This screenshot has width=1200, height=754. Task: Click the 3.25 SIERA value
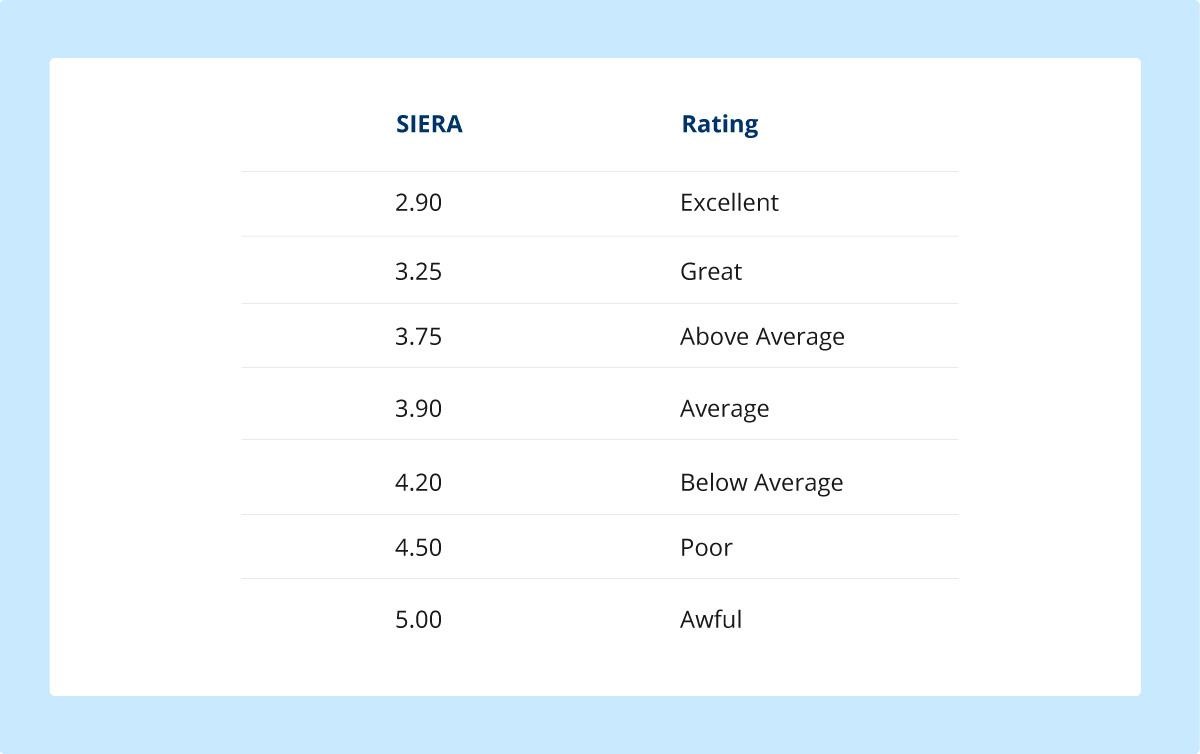pos(418,272)
